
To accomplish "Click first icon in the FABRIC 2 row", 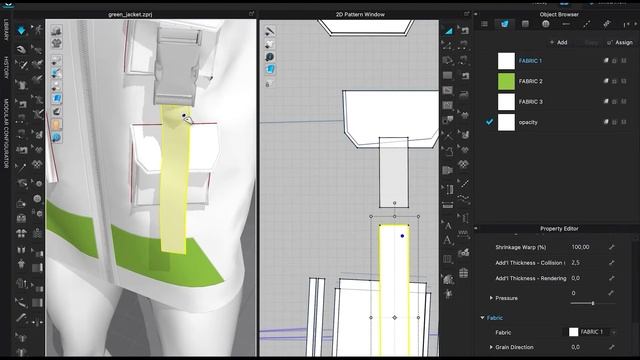I will coord(606,81).
